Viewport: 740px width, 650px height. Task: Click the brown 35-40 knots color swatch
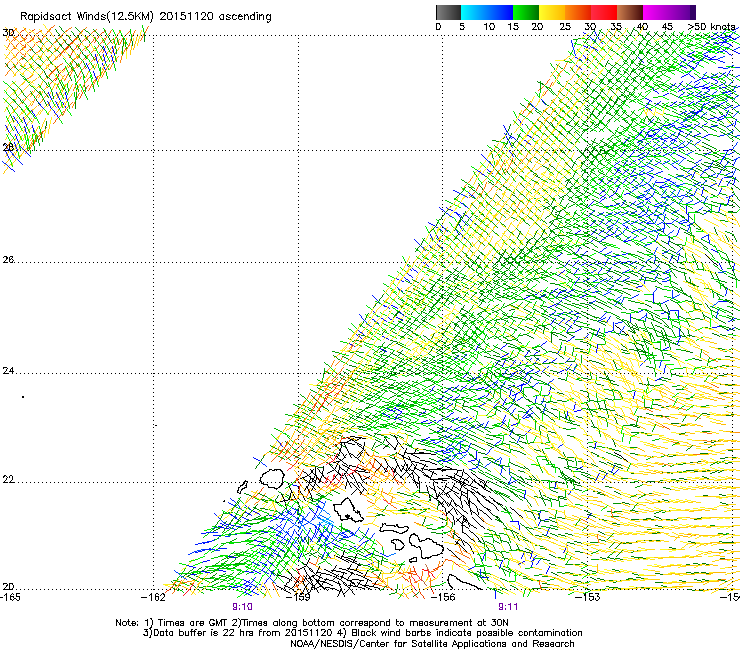[x=630, y=12]
